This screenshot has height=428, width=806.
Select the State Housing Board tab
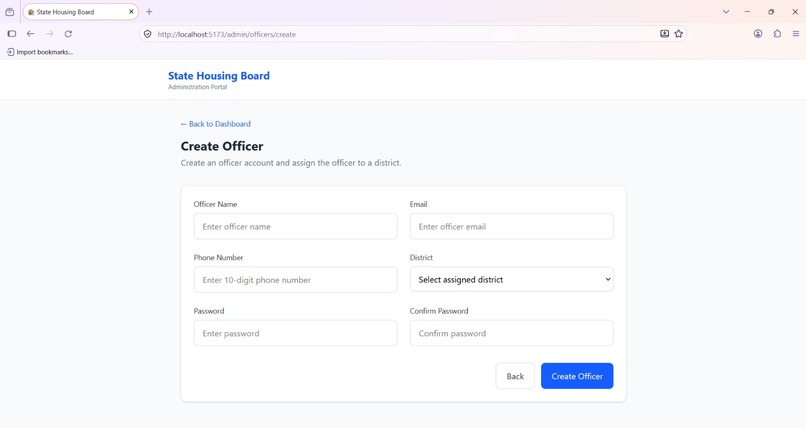point(81,12)
